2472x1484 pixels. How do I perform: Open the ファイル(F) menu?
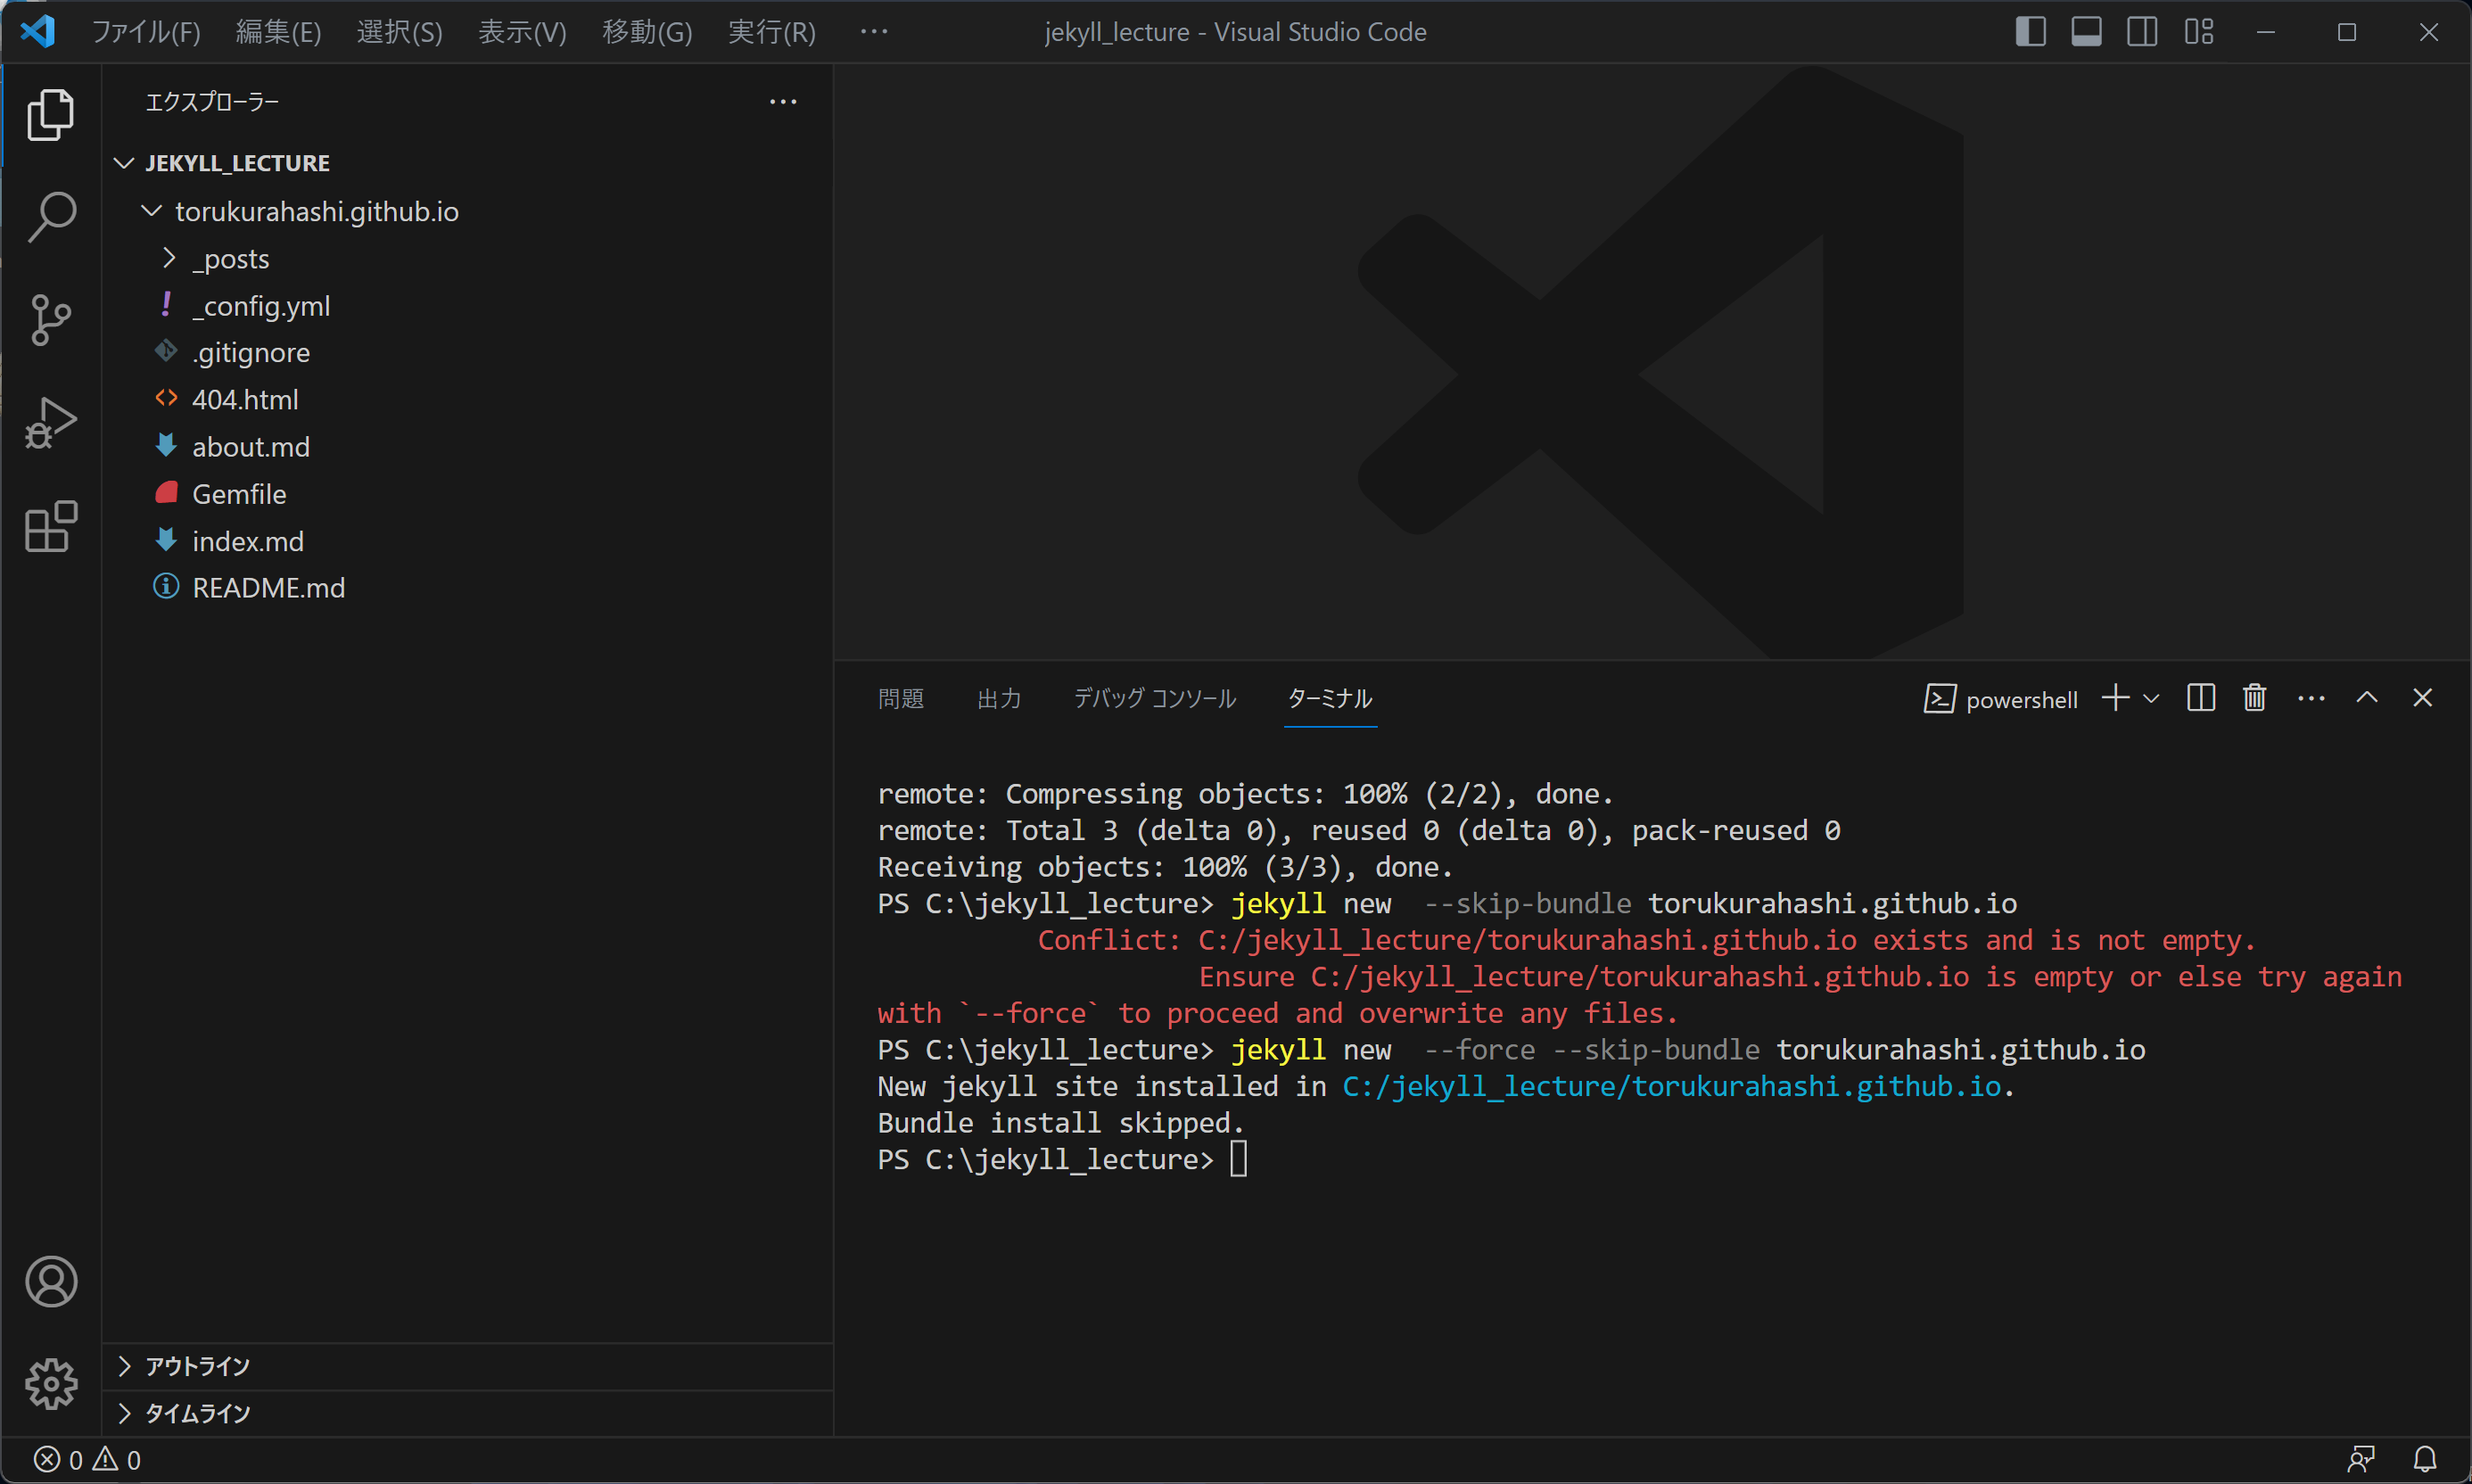[x=146, y=32]
